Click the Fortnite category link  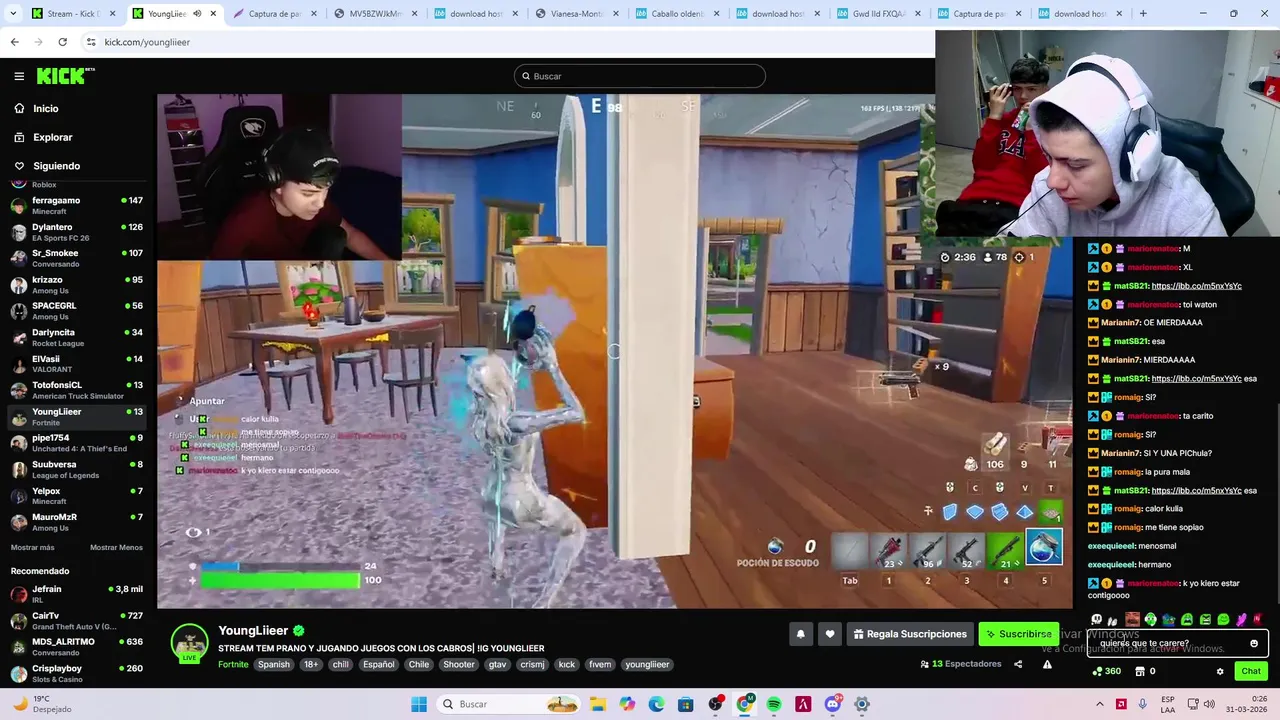(233, 664)
